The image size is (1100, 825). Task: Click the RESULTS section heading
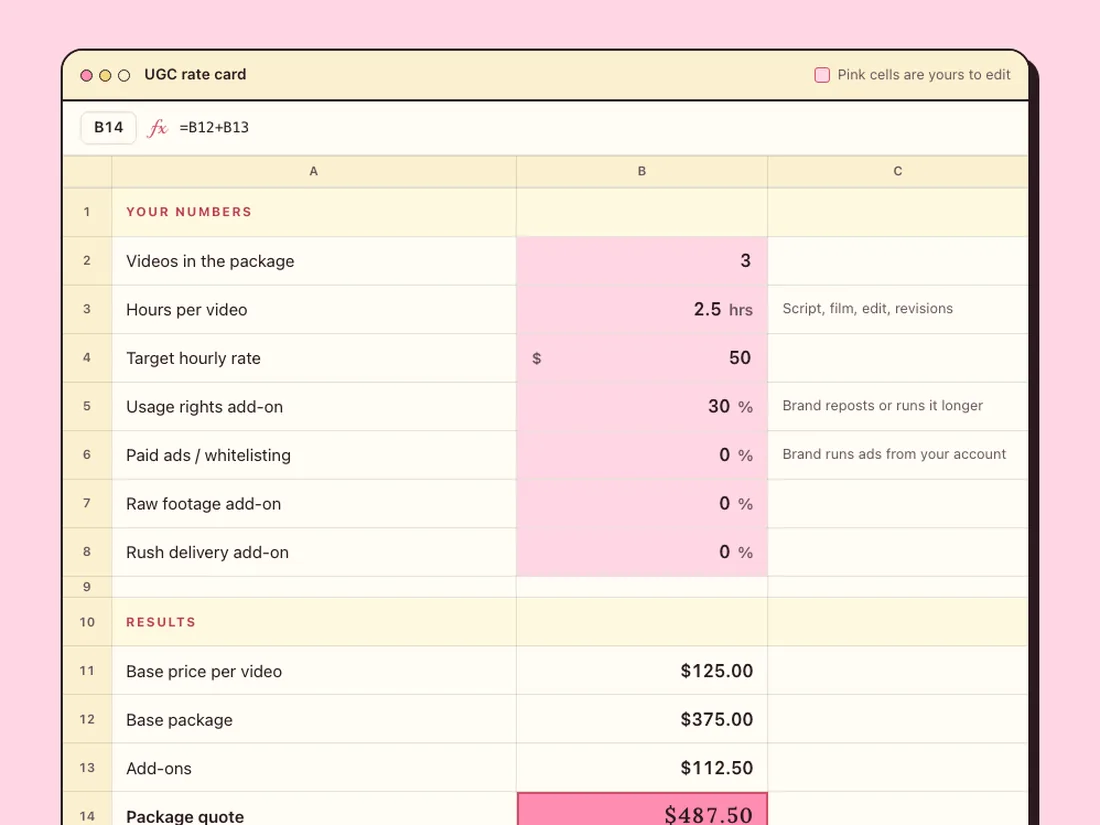tap(161, 622)
